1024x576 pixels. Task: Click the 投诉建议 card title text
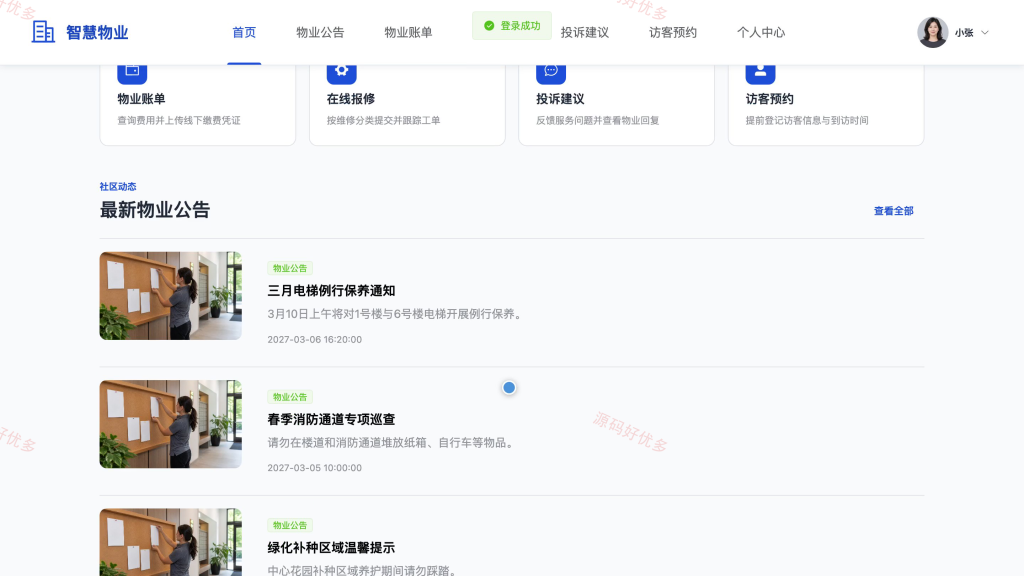tap(560, 99)
